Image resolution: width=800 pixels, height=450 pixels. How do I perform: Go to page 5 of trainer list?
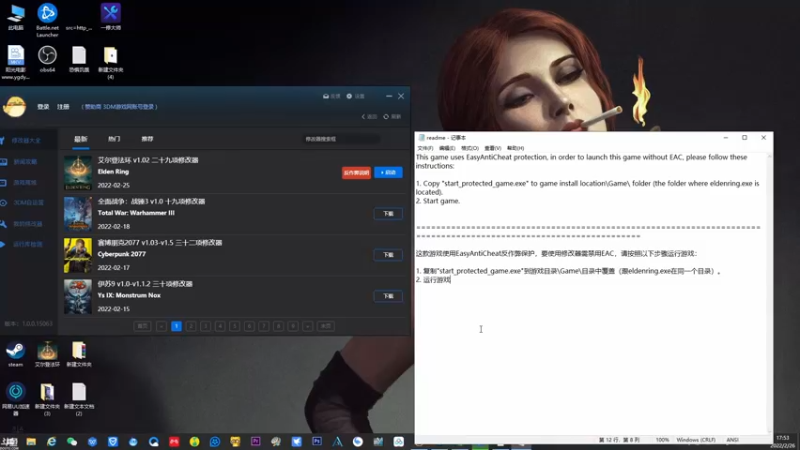[x=235, y=326]
